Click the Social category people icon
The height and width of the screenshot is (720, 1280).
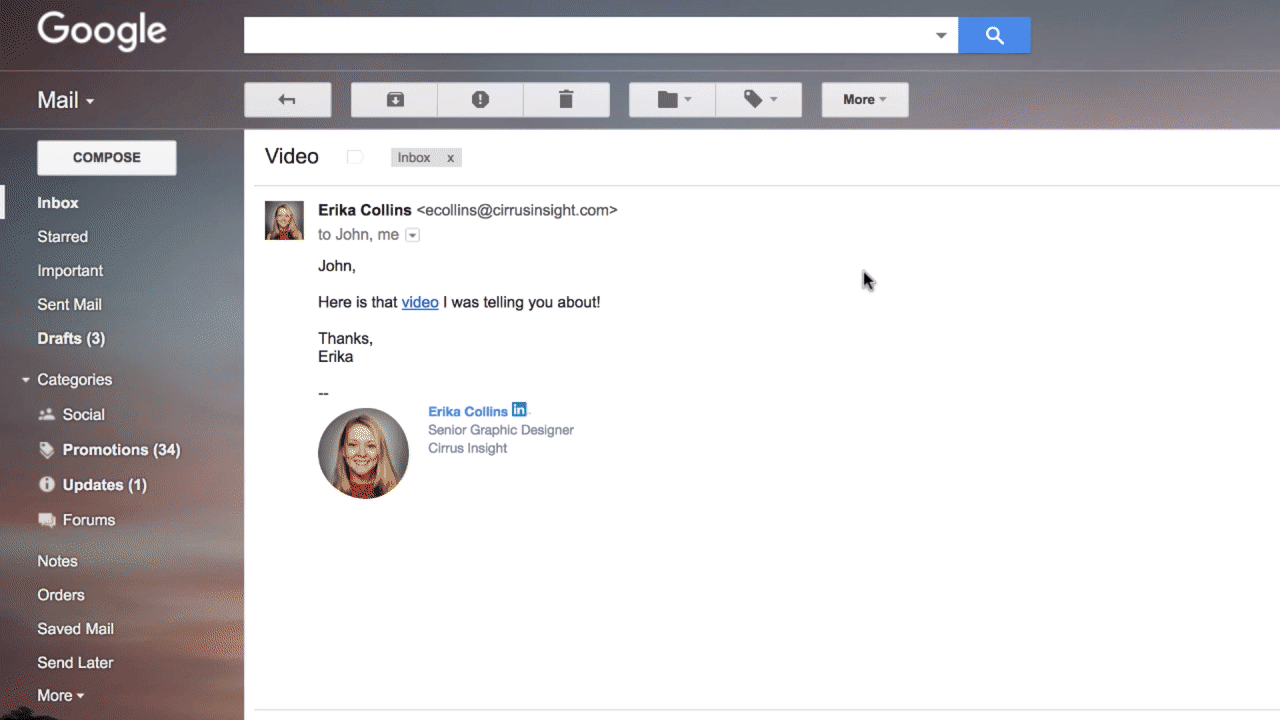tap(46, 414)
